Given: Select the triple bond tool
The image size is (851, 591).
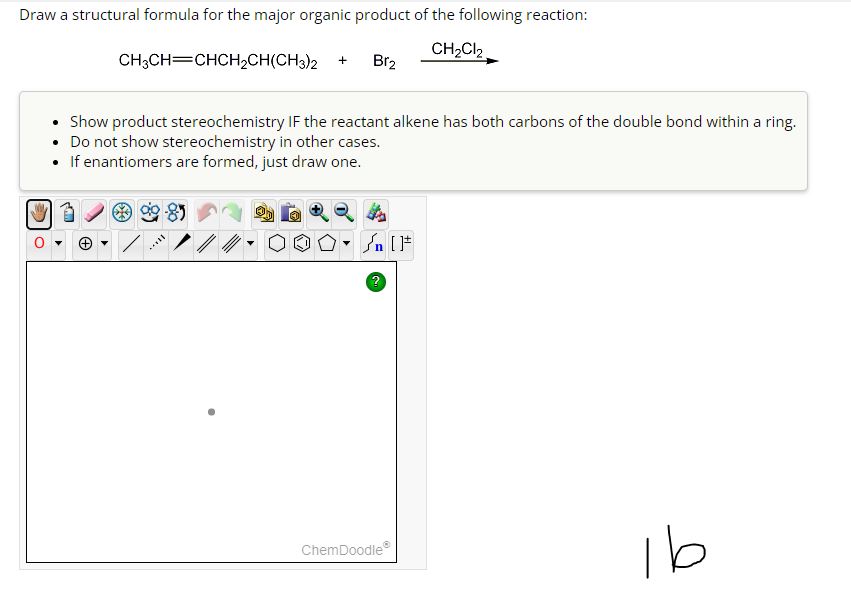Looking at the screenshot, I should 231,244.
